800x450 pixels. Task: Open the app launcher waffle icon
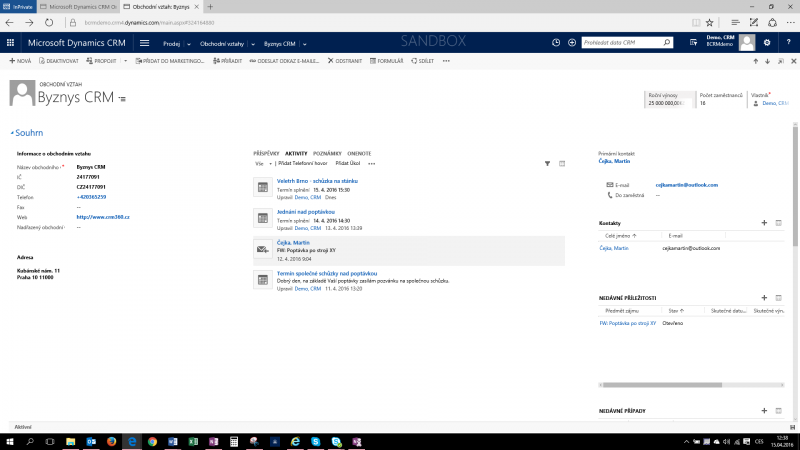point(10,43)
